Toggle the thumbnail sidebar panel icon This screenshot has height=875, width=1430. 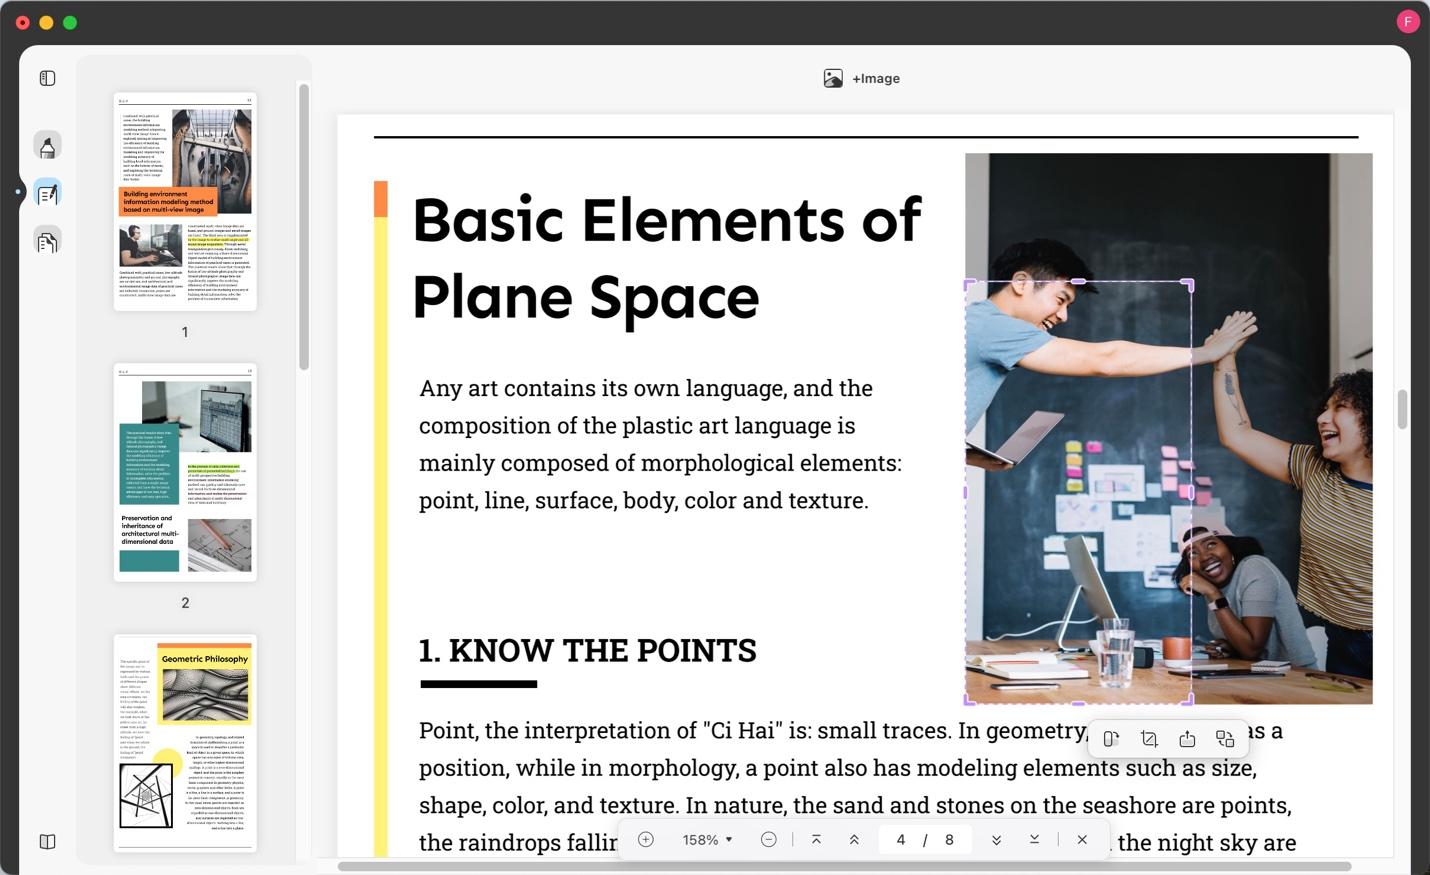click(47, 78)
